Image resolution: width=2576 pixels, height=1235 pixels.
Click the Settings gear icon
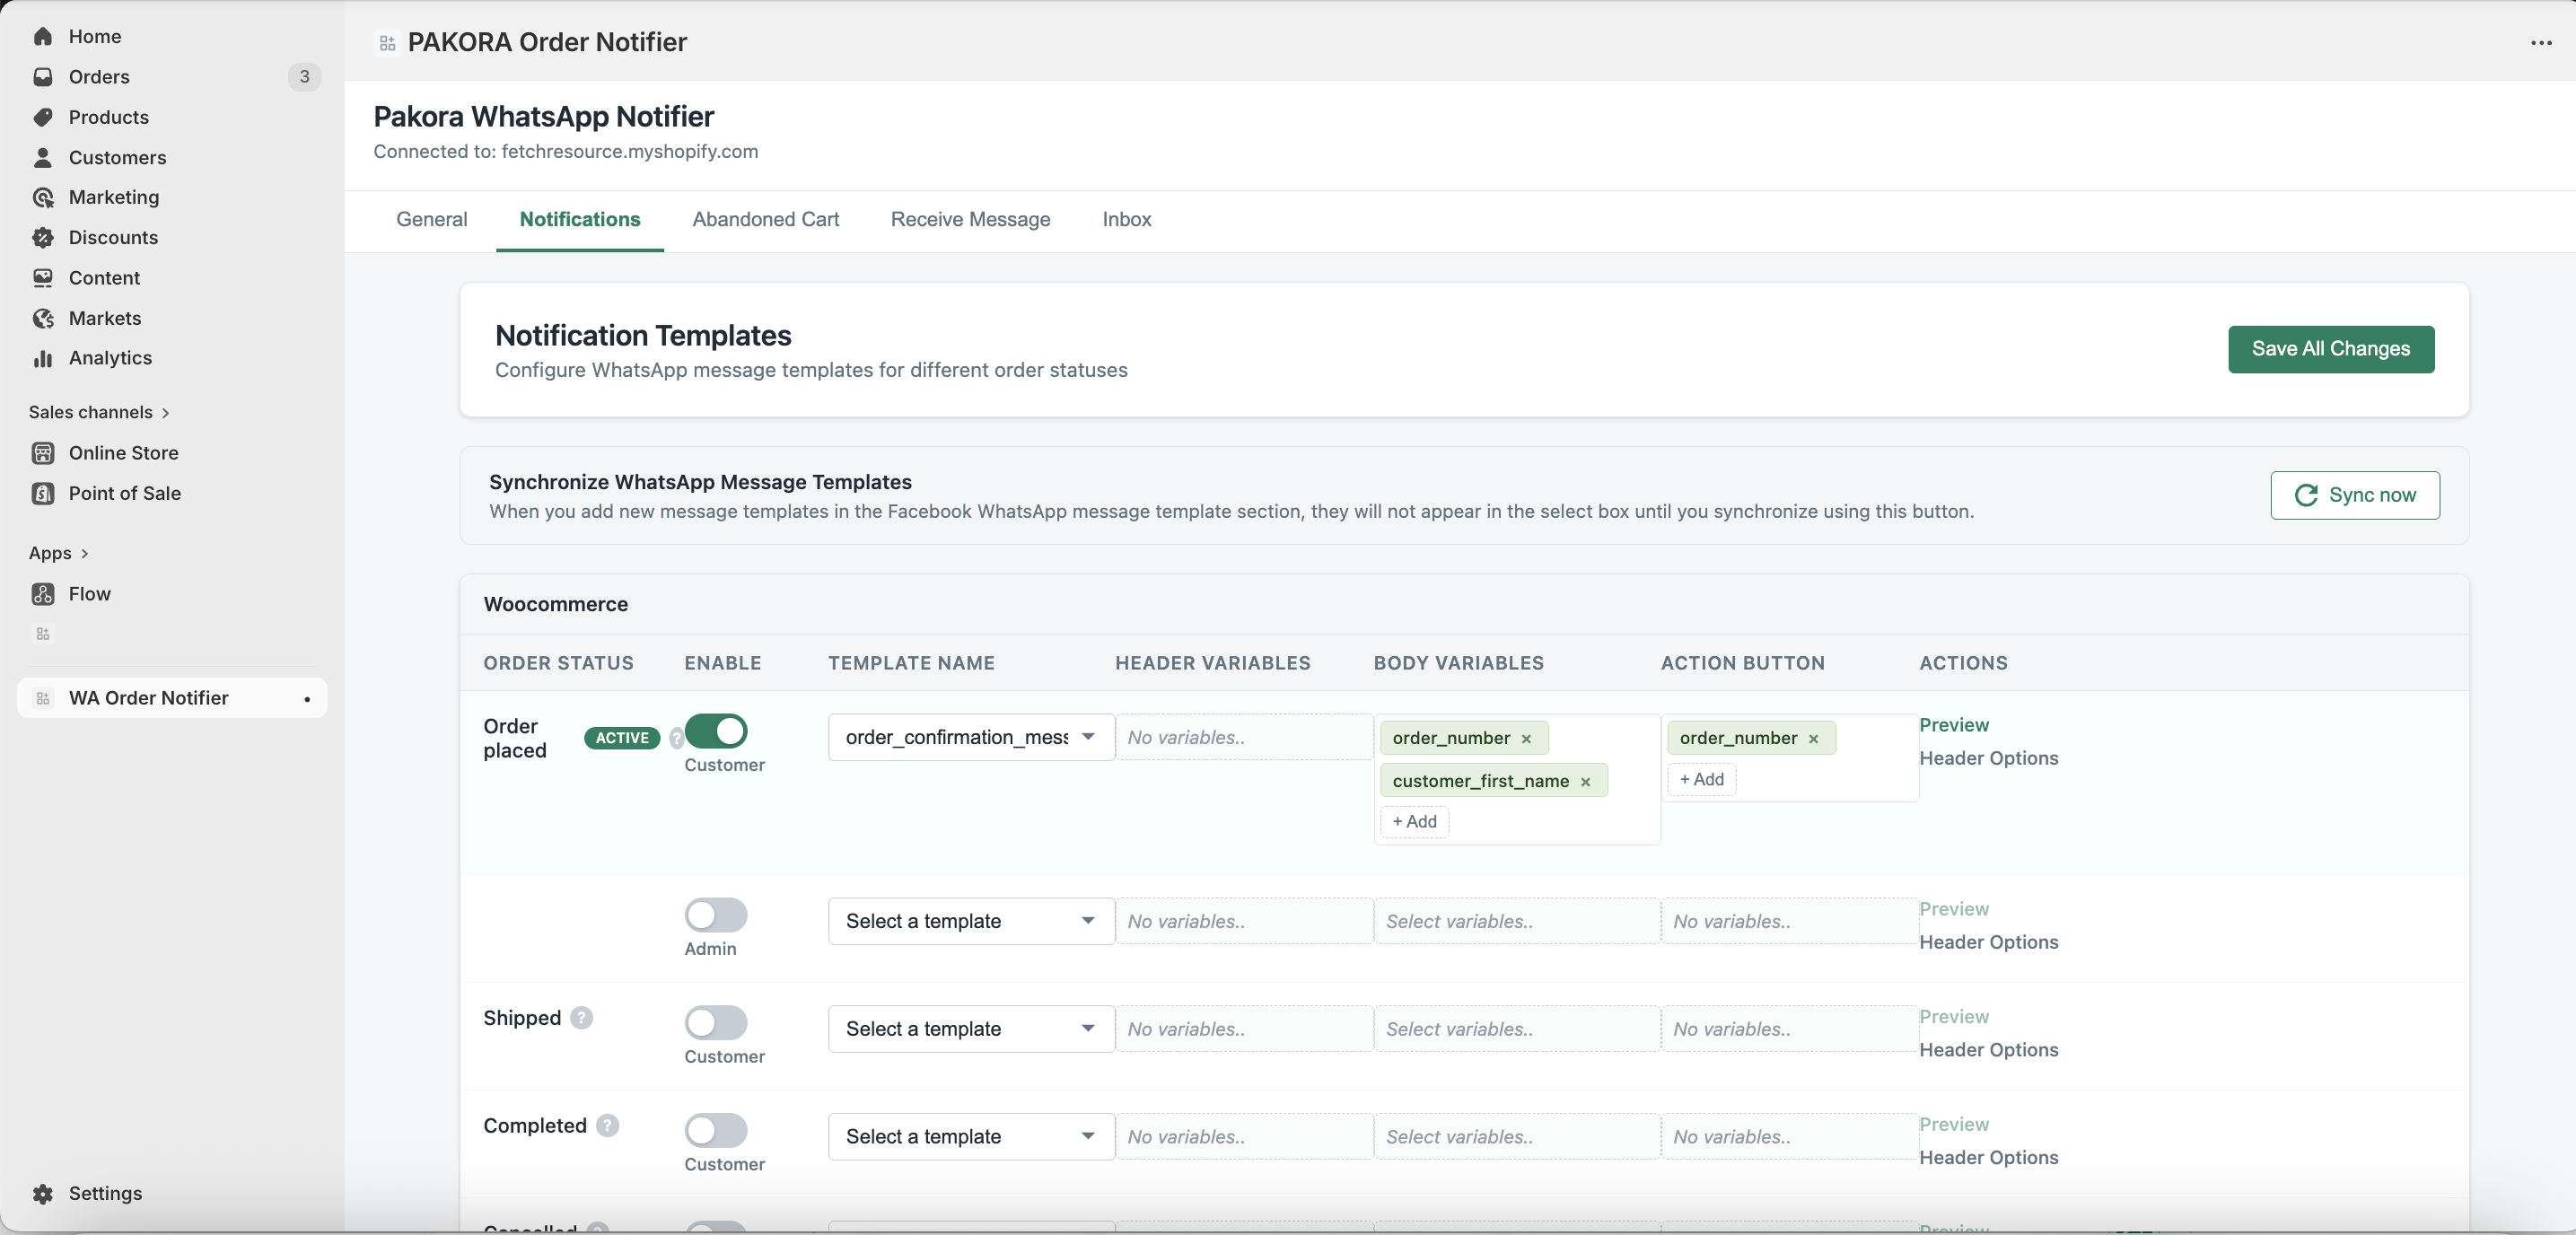pos(43,1193)
